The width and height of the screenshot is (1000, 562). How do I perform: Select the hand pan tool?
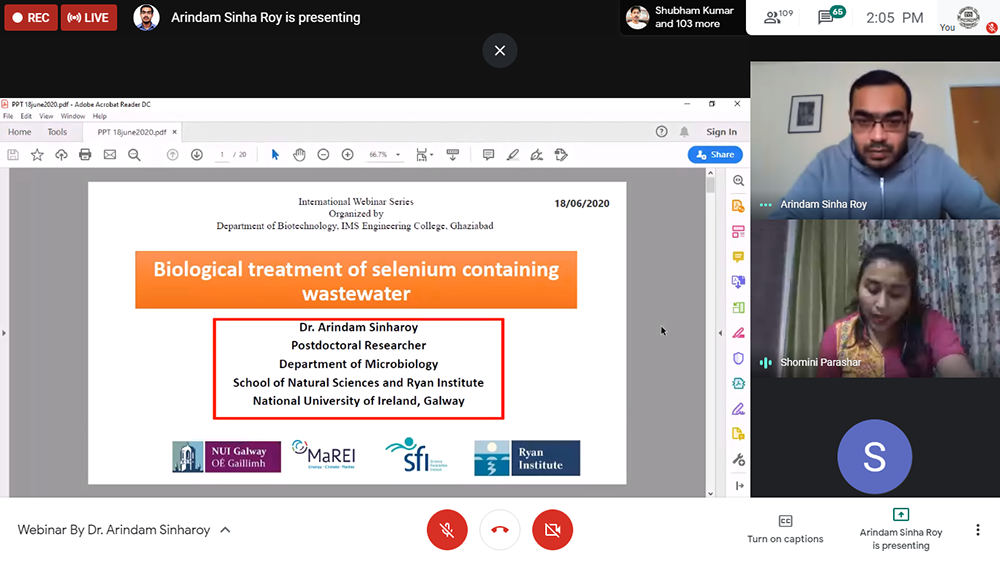299,155
